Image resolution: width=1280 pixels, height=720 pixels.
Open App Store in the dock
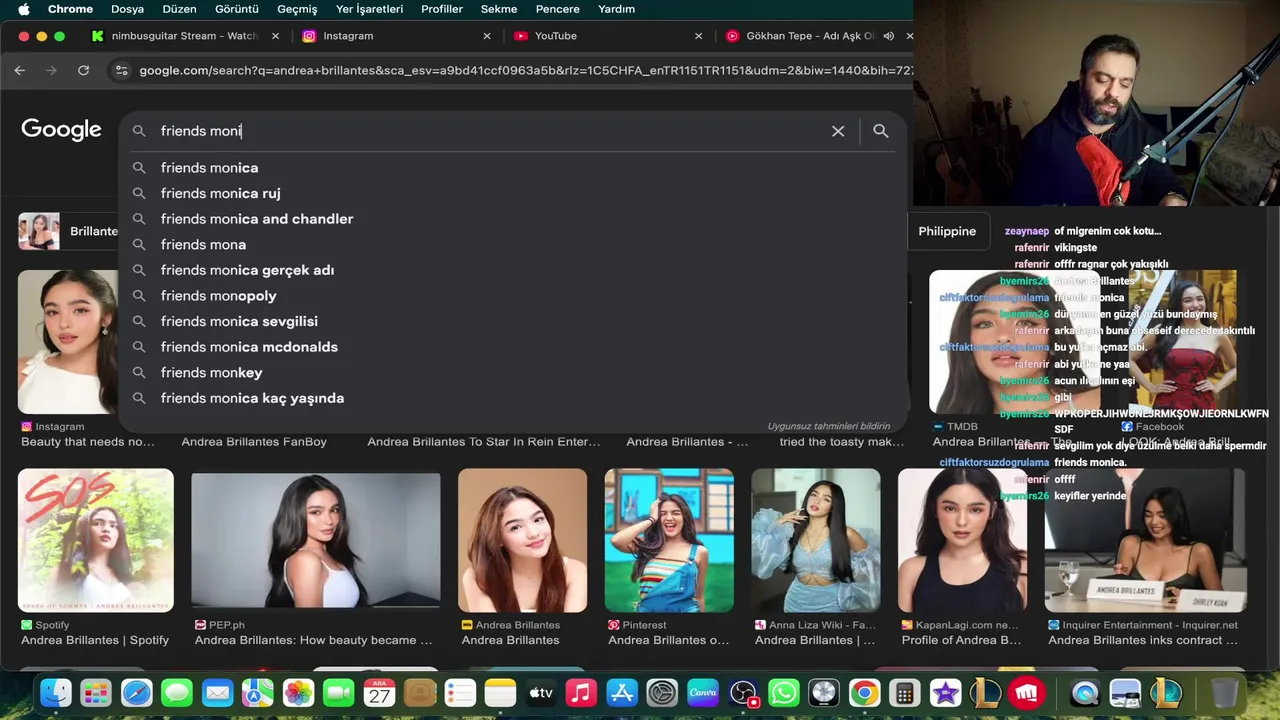click(622, 693)
